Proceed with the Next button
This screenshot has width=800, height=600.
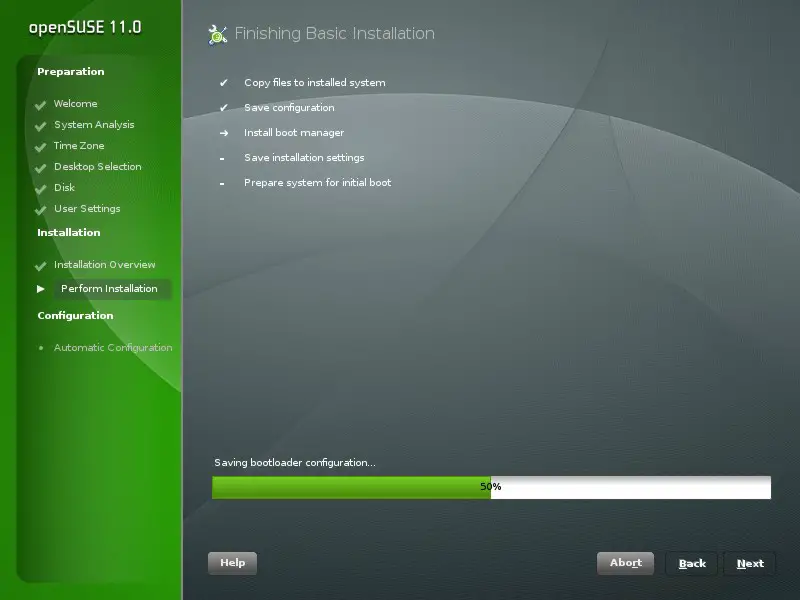click(750, 564)
